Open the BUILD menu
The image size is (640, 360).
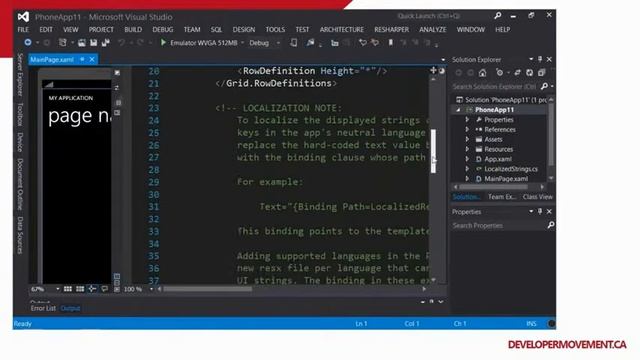coord(133,29)
